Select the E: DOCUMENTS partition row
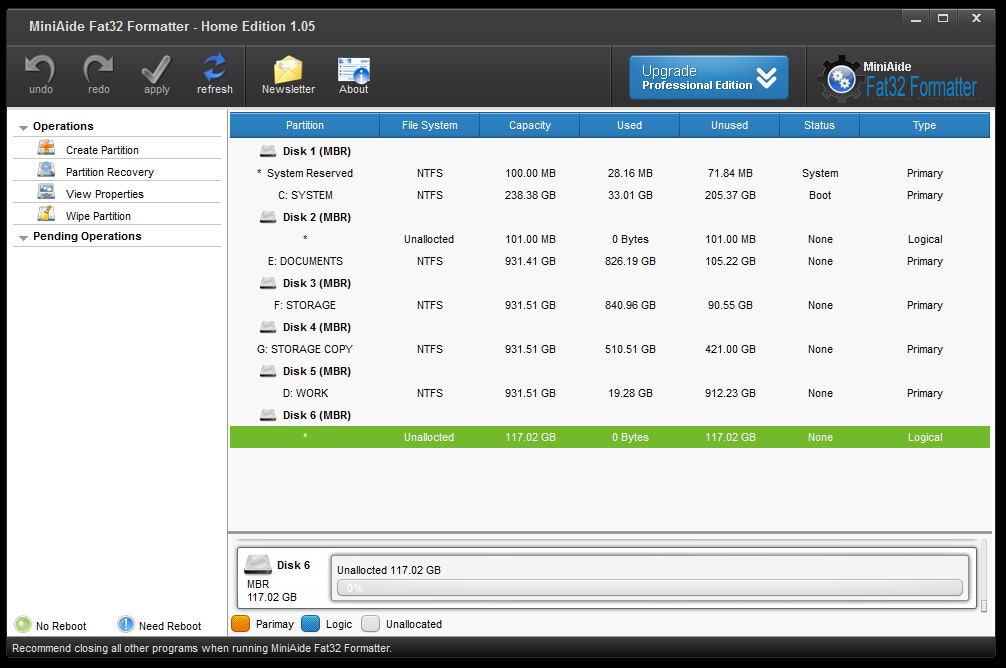This screenshot has height=668, width=1006. pyautogui.click(x=610, y=261)
